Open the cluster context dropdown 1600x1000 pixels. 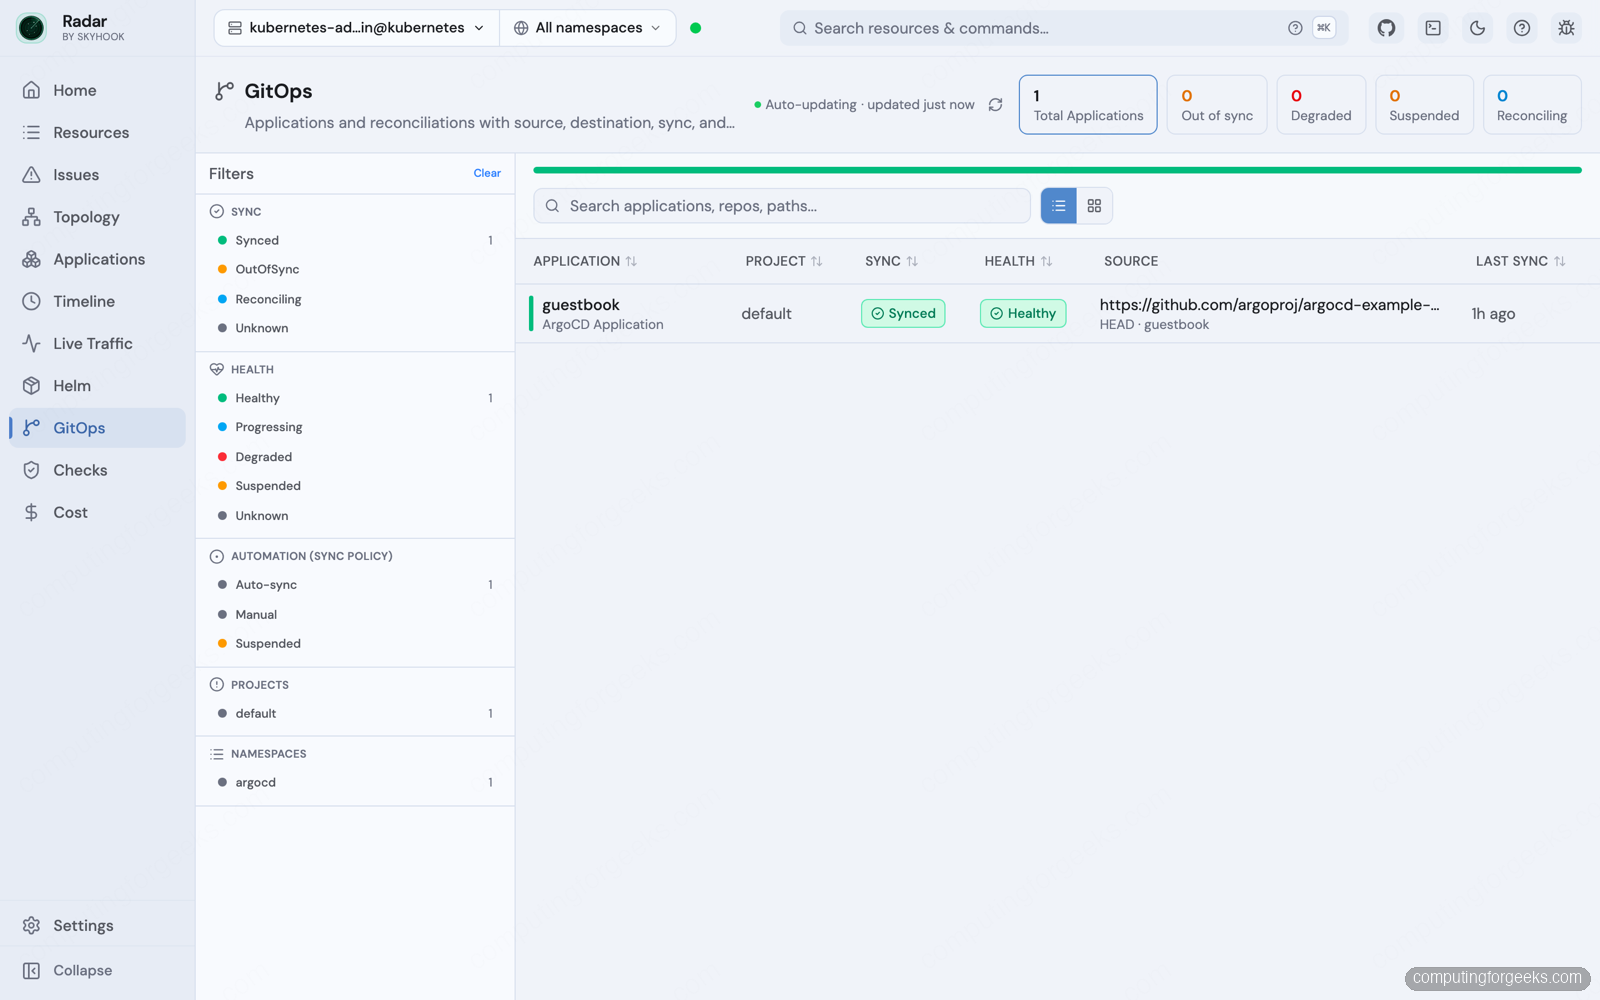pos(357,28)
